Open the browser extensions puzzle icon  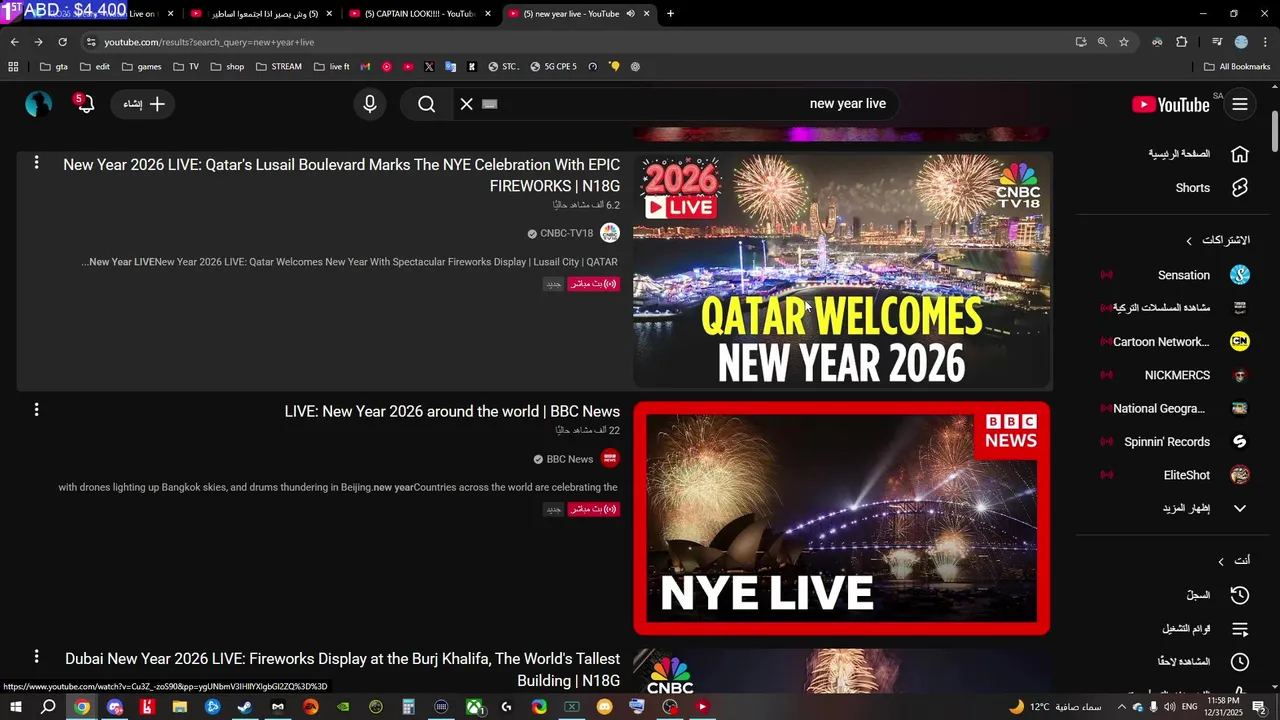click(x=1181, y=42)
